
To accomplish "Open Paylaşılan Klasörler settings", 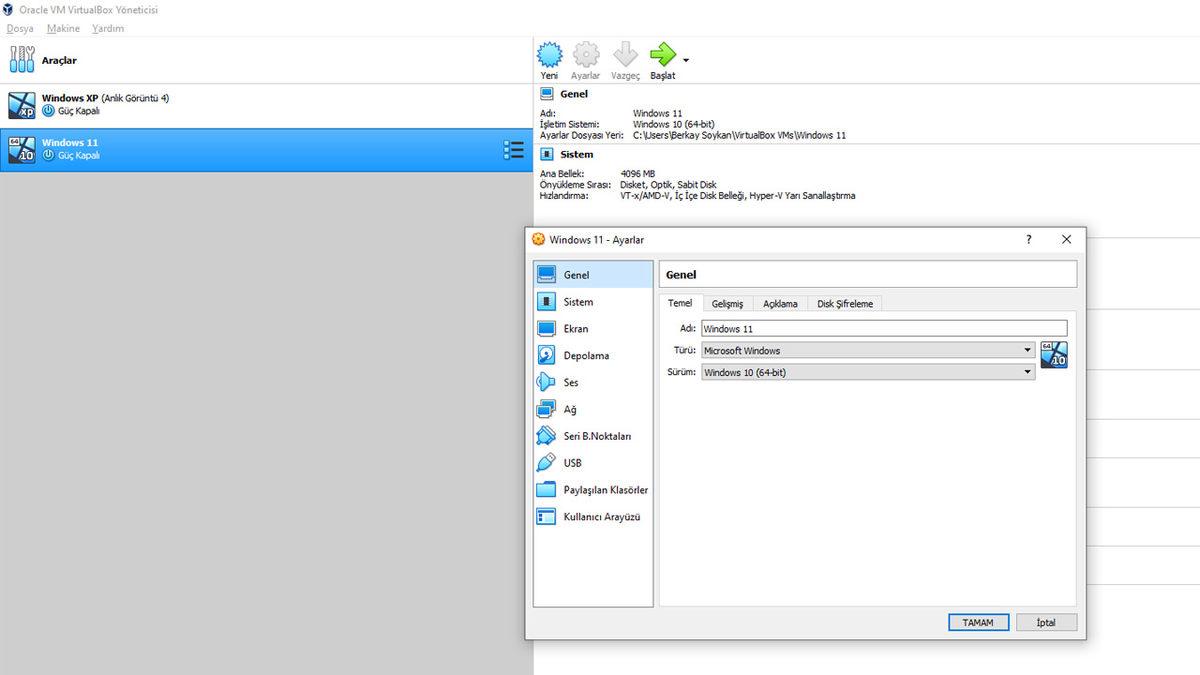I will 546,489.
